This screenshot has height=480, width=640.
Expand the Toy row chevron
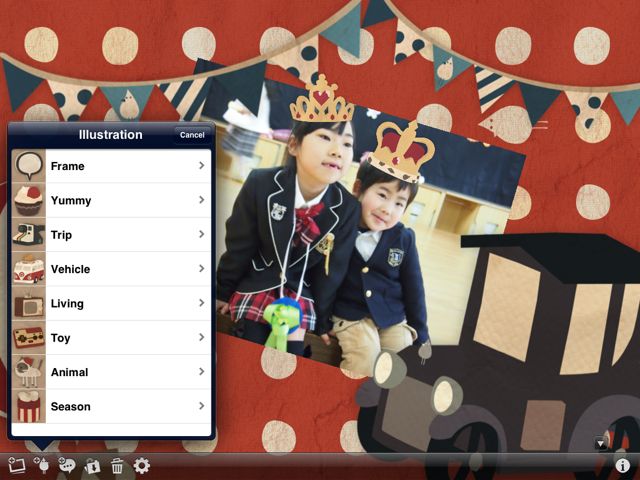click(202, 337)
